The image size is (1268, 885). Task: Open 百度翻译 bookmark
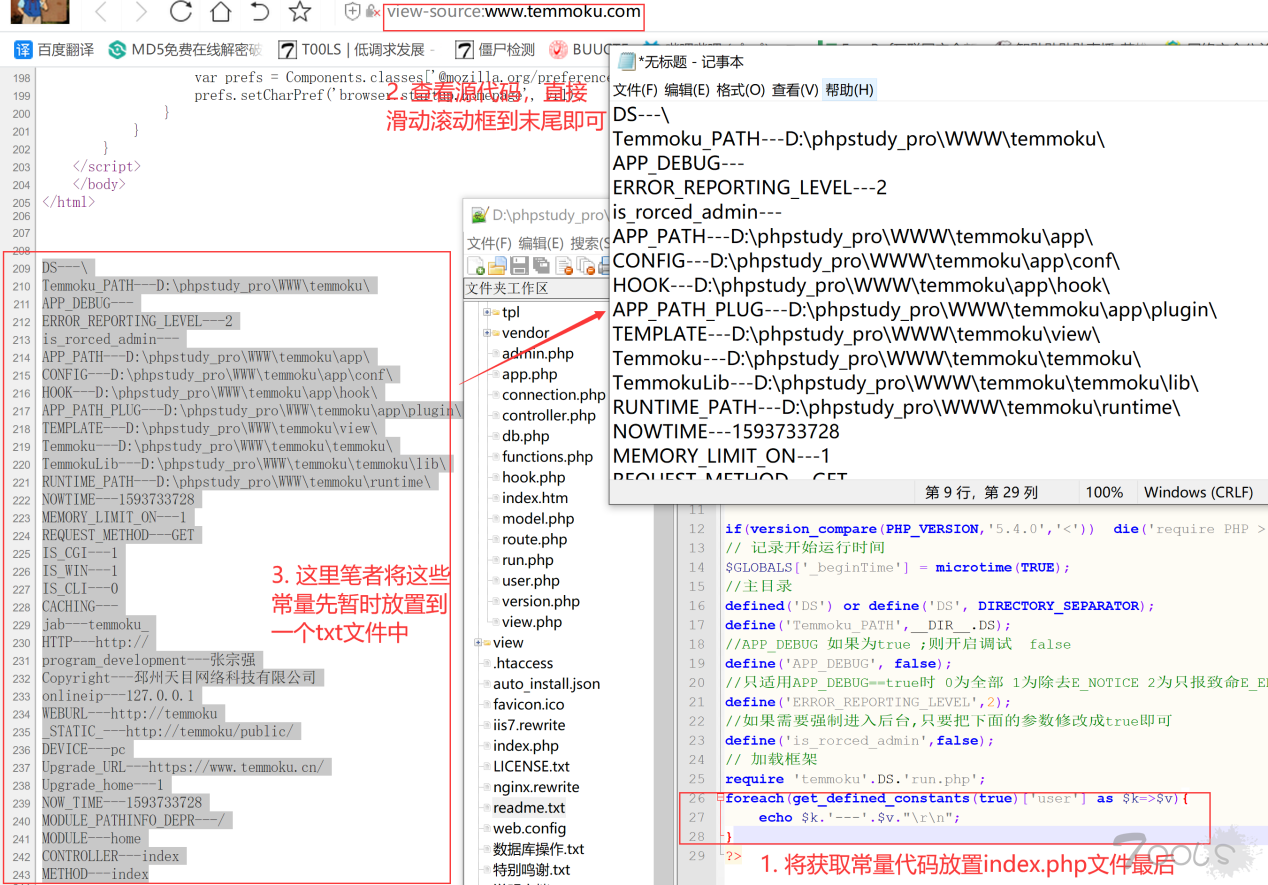(x=54, y=49)
